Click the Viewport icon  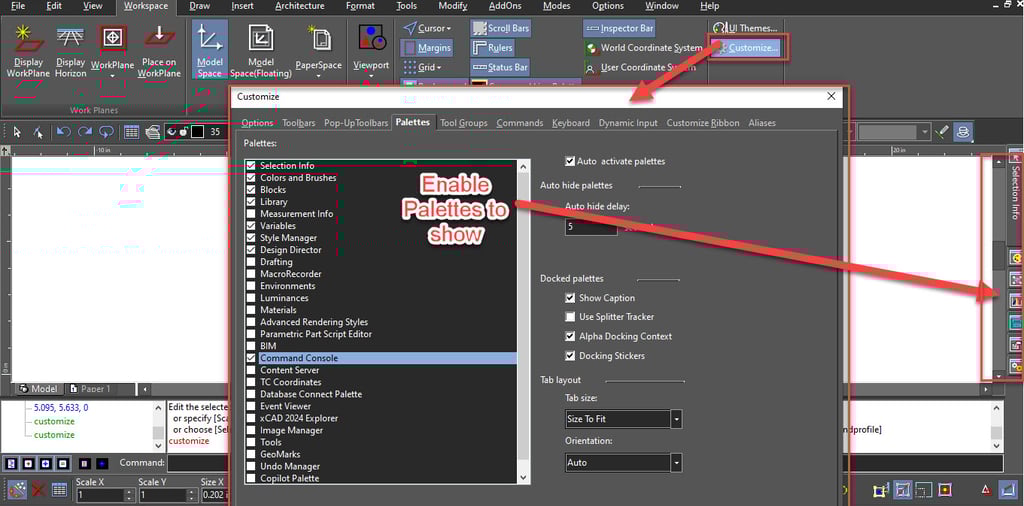tap(371, 39)
